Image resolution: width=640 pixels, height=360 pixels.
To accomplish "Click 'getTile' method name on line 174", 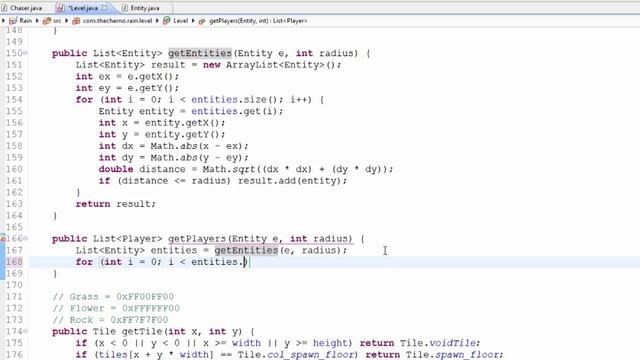I will pyautogui.click(x=142, y=331).
